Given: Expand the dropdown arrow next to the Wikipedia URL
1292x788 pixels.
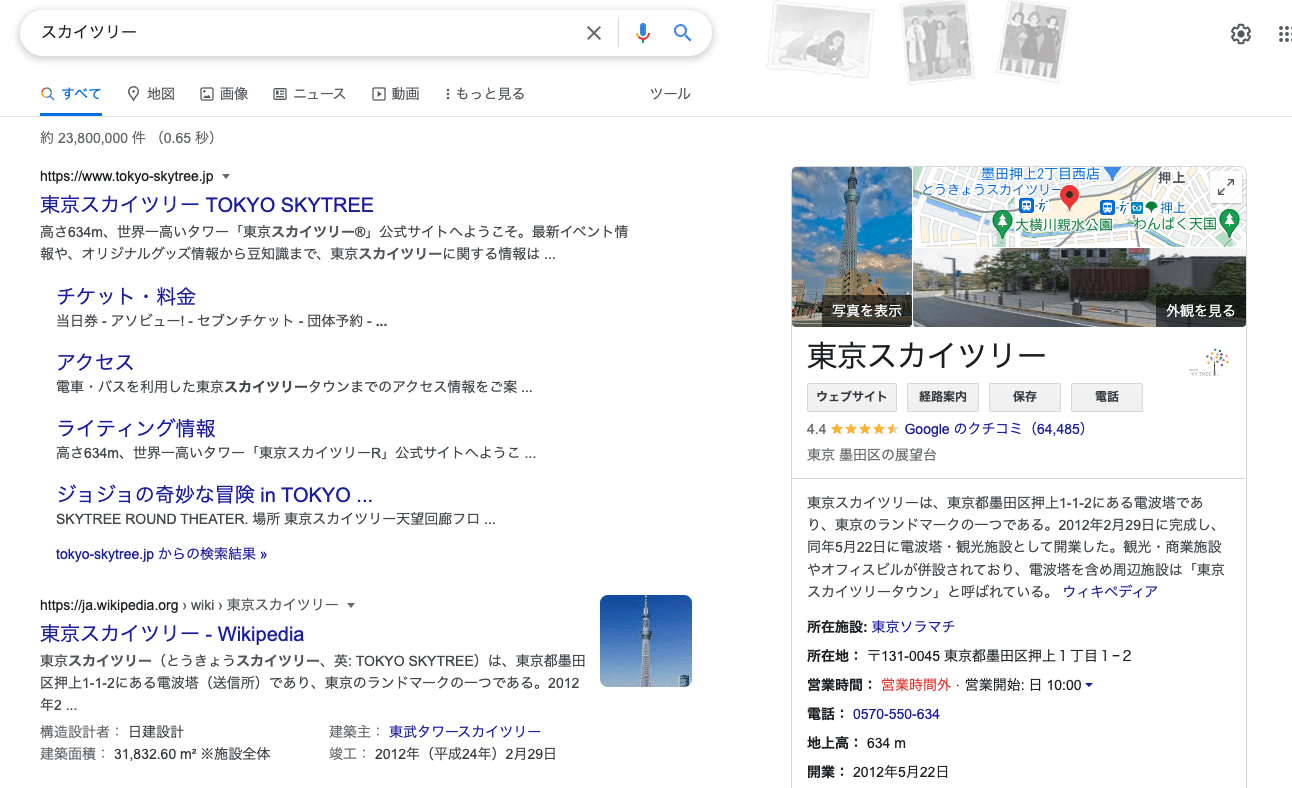Looking at the screenshot, I should point(351,606).
